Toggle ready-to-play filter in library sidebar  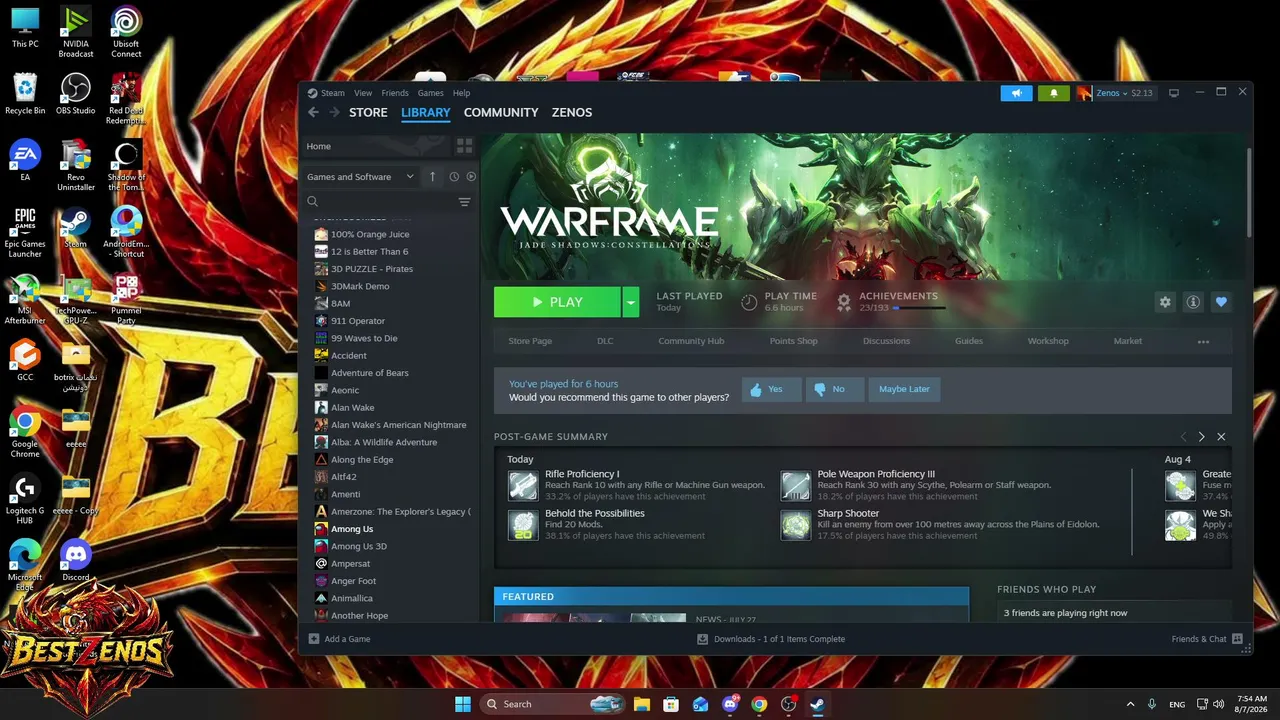[x=471, y=177]
